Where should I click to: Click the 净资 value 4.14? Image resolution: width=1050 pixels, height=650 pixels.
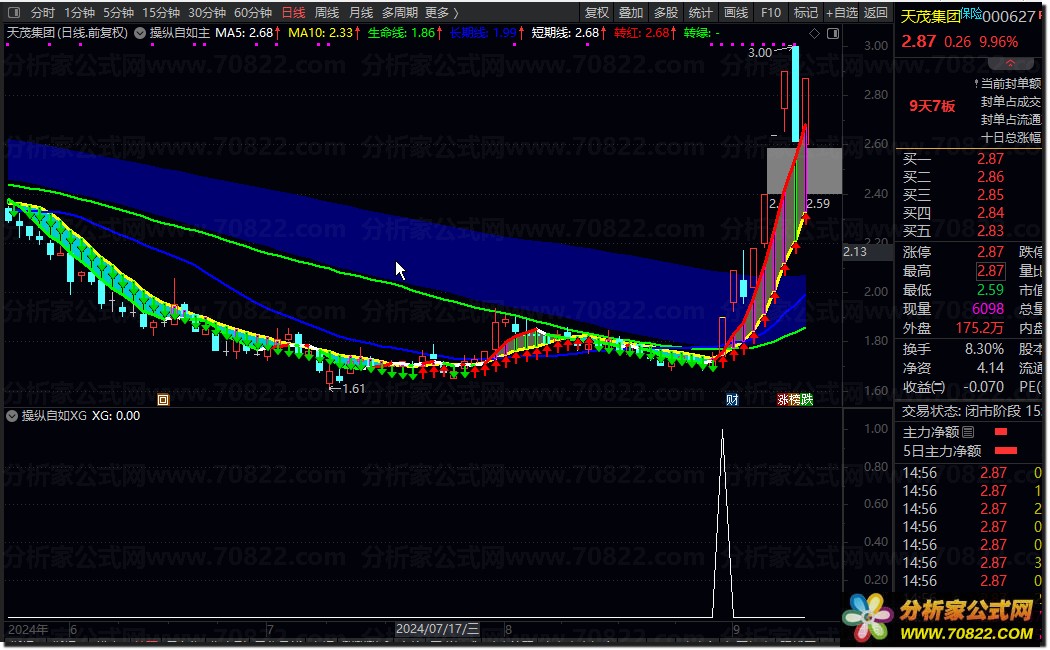990,368
